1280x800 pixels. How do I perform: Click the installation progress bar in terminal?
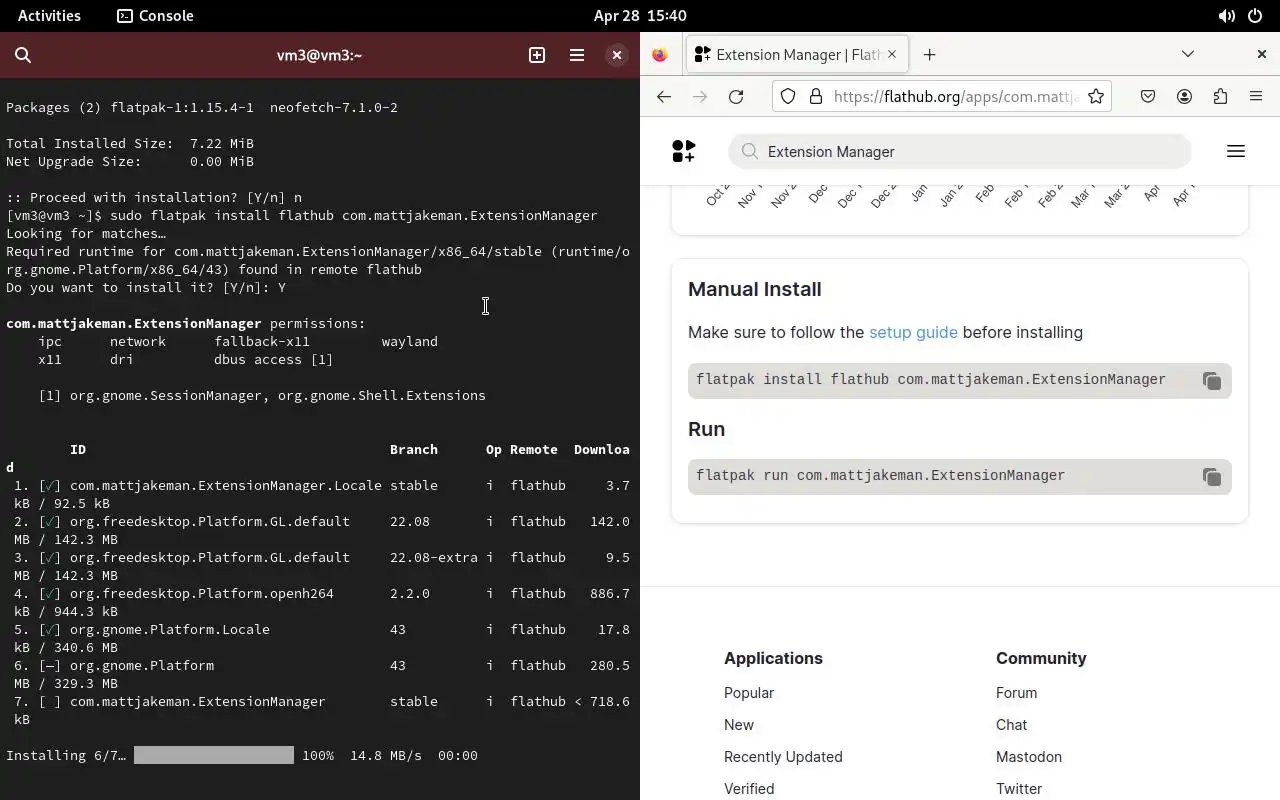(x=214, y=755)
